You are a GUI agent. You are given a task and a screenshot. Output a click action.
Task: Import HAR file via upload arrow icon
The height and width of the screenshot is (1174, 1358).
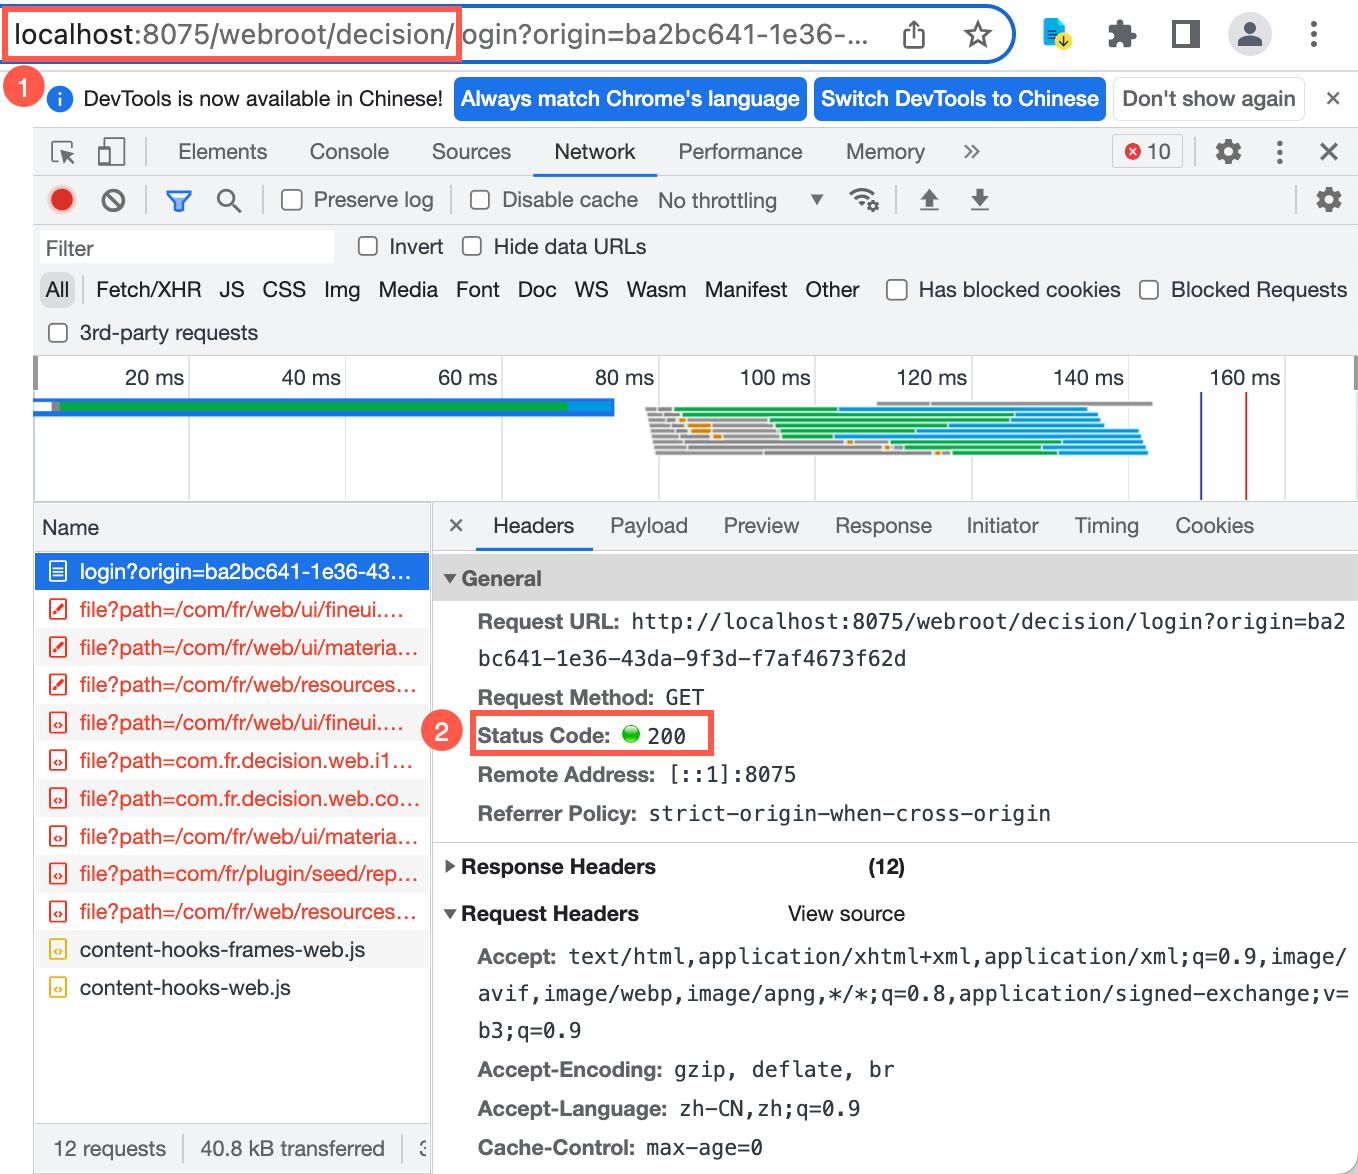(929, 199)
